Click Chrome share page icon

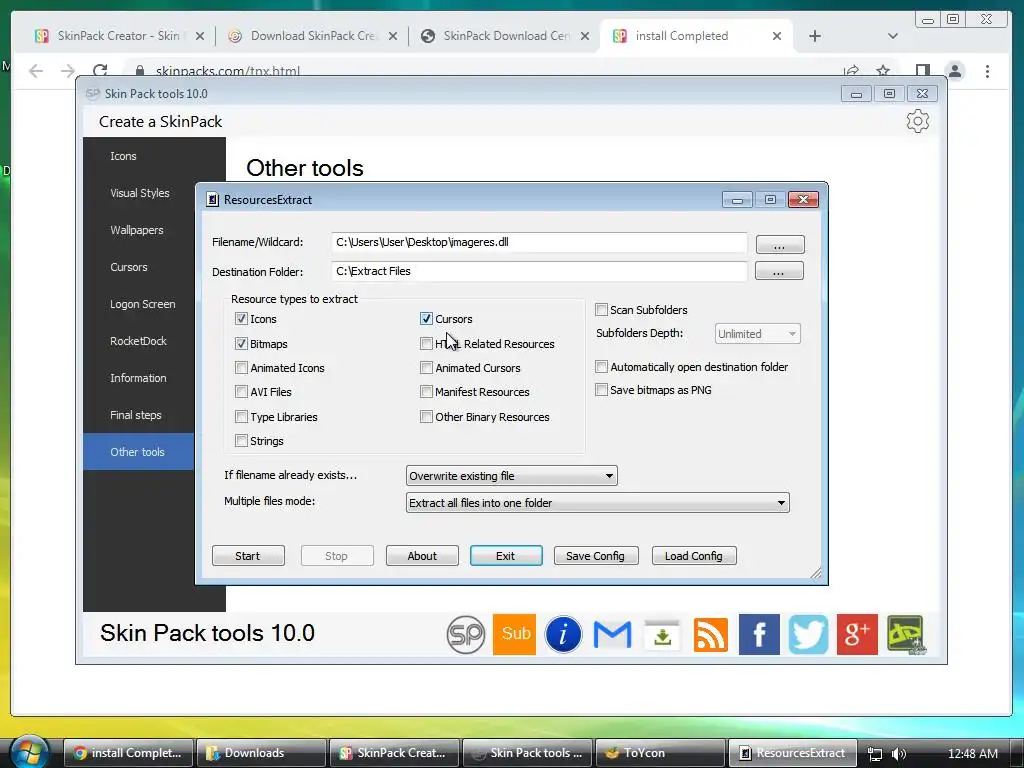click(x=851, y=71)
